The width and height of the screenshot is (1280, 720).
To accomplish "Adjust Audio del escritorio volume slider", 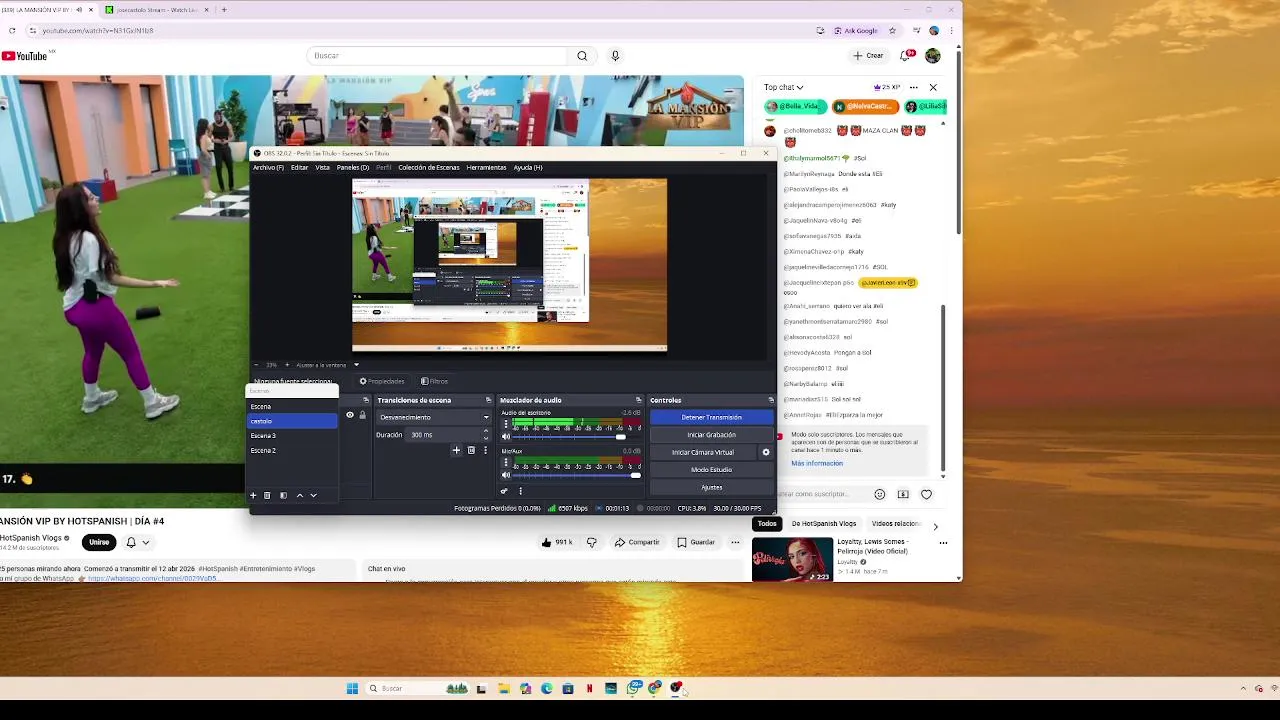I will pos(576,437).
